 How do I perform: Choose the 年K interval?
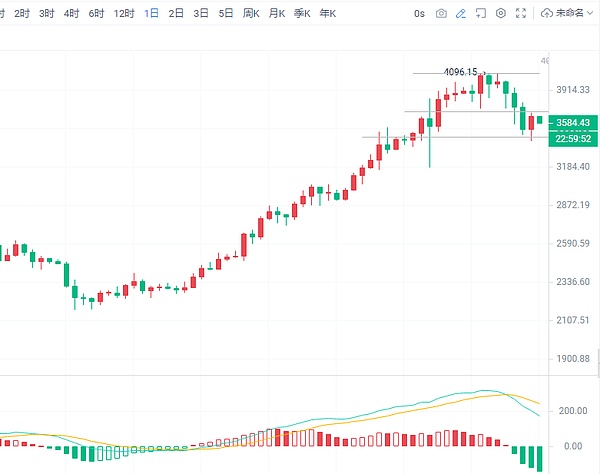tap(326, 14)
